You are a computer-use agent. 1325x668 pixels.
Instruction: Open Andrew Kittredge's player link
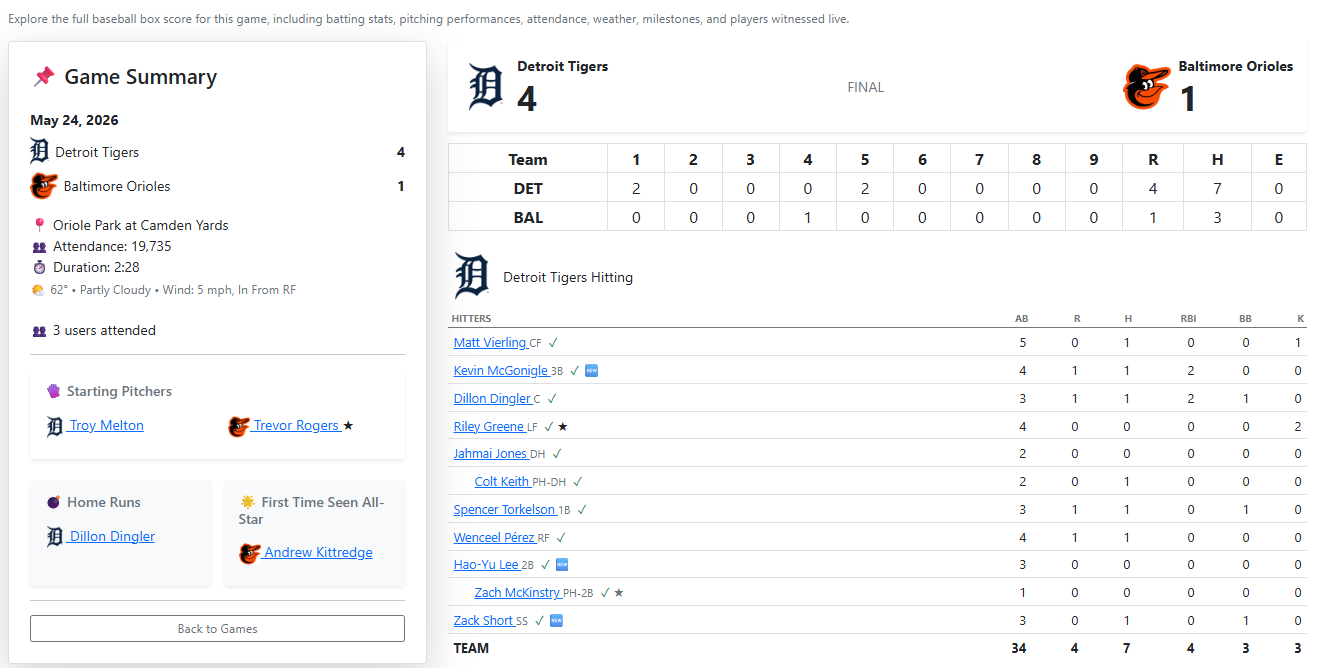(x=318, y=553)
